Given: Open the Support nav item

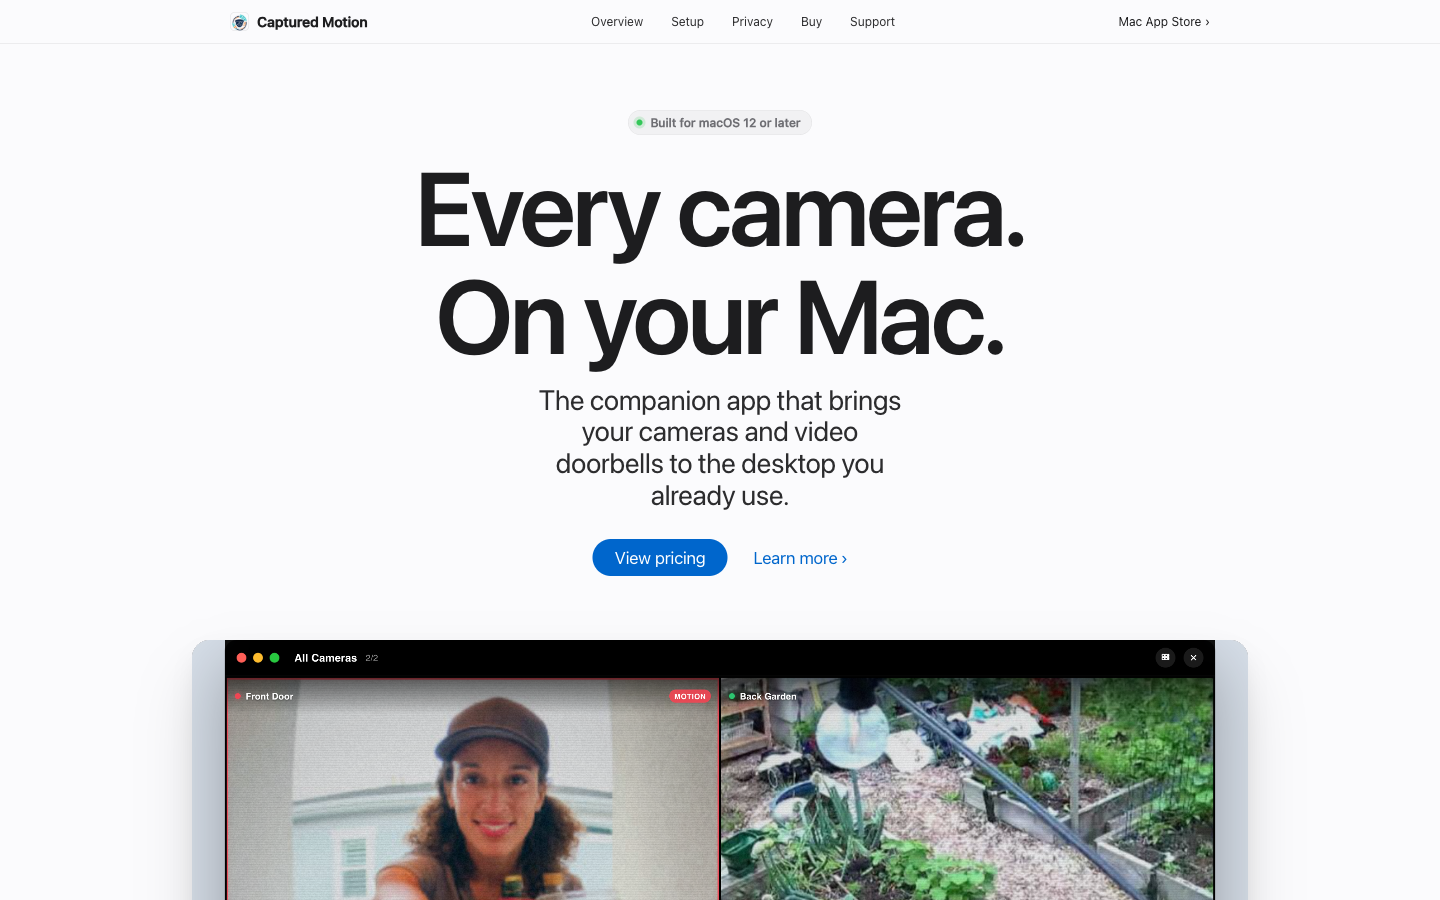Looking at the screenshot, I should click(872, 22).
